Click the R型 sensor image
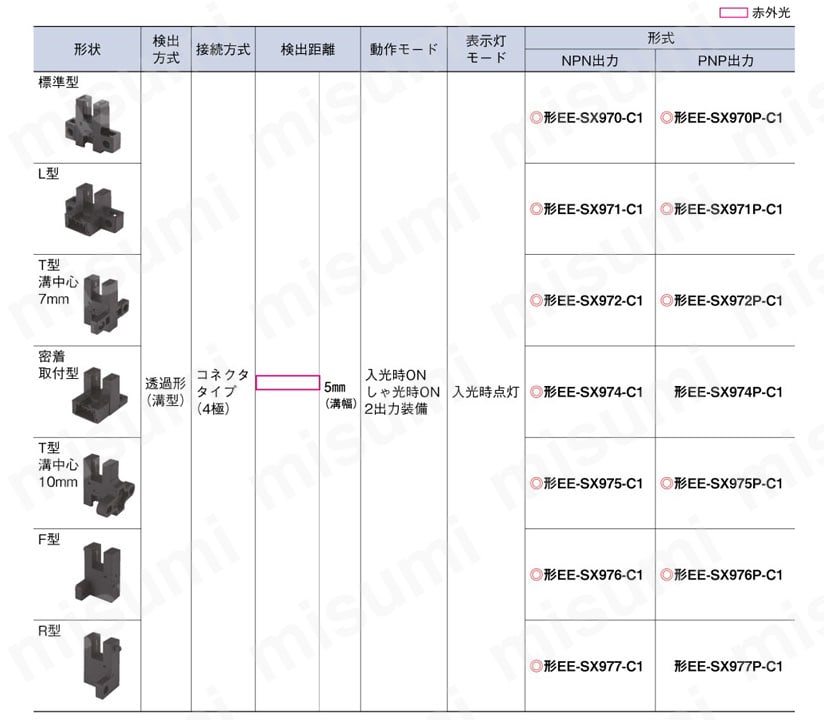 102,666
